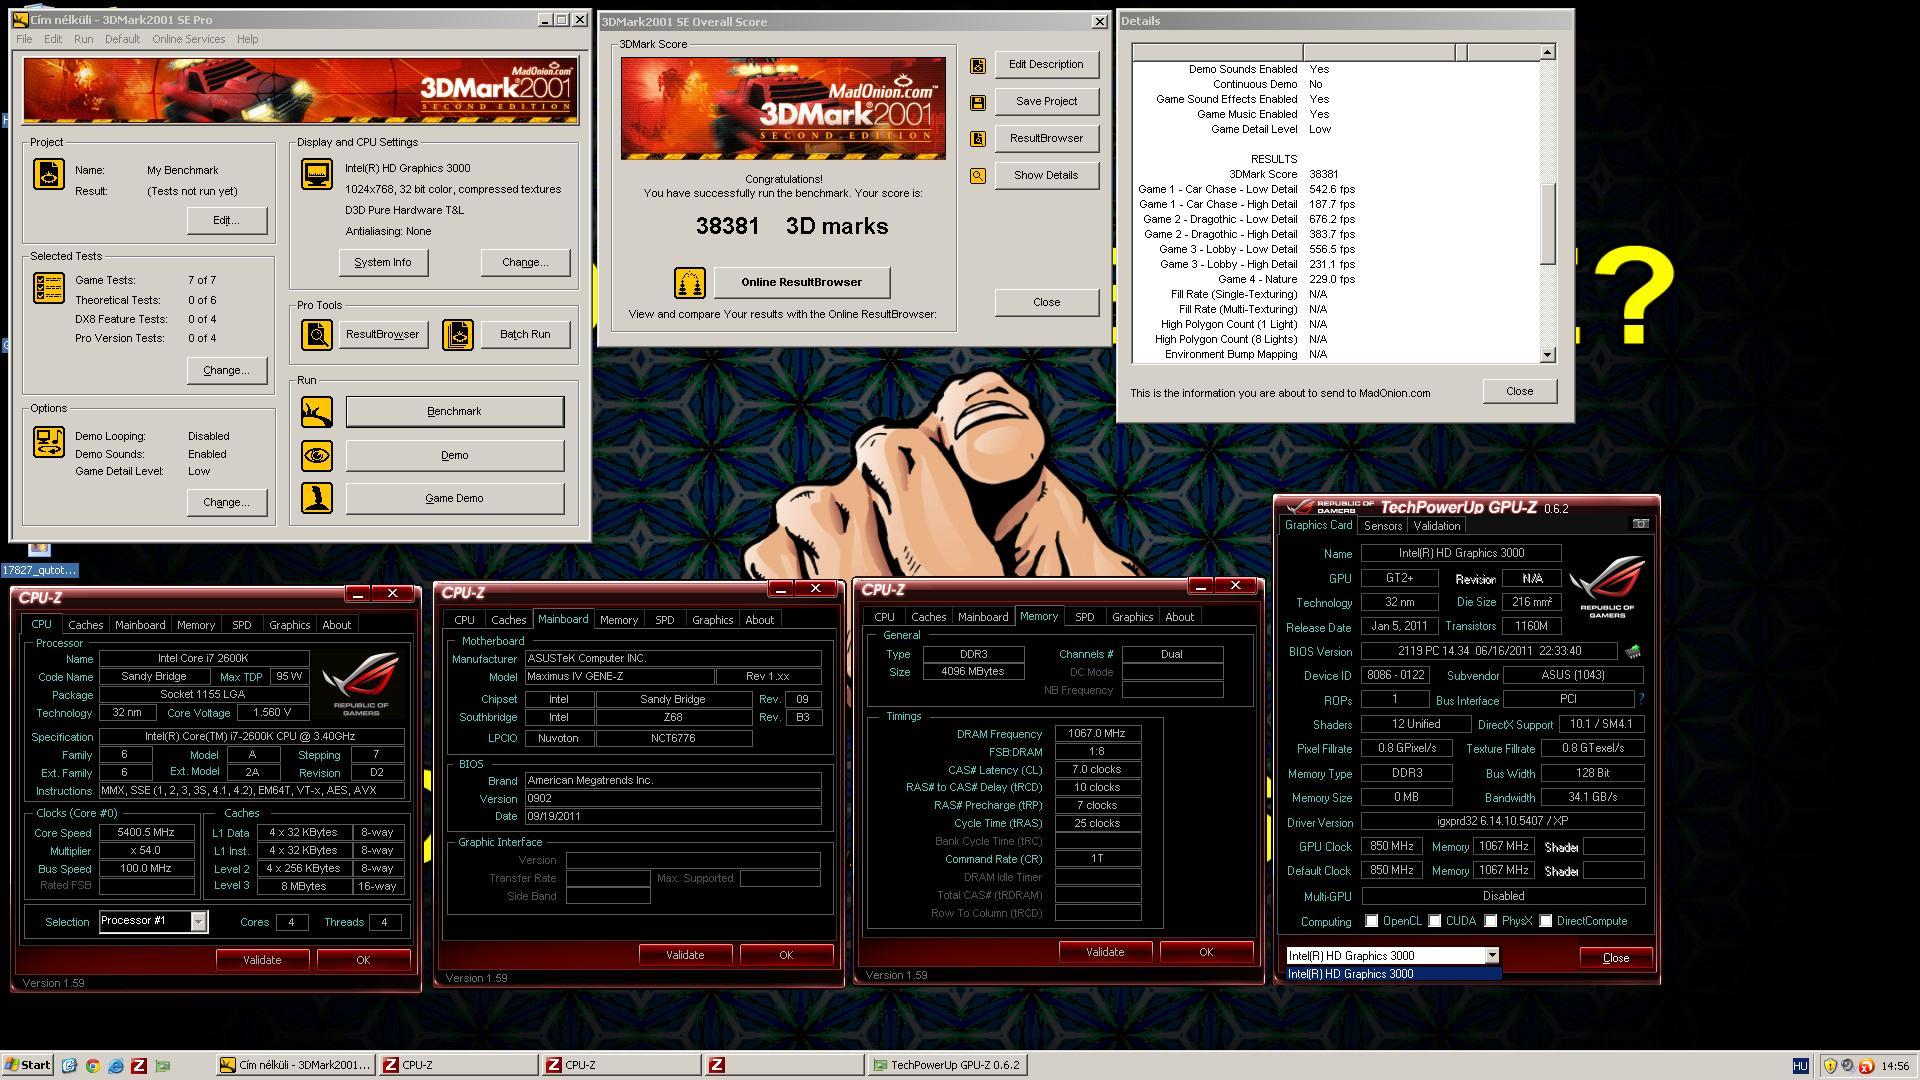Switch to Sensors tab in GPU-Z
The width and height of the screenshot is (1920, 1080).
(1382, 526)
